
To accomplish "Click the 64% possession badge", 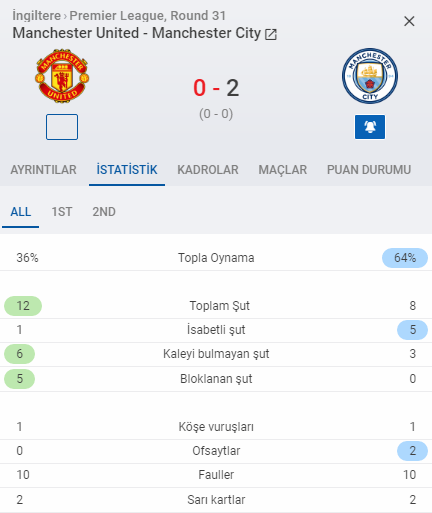I will coord(405,258).
